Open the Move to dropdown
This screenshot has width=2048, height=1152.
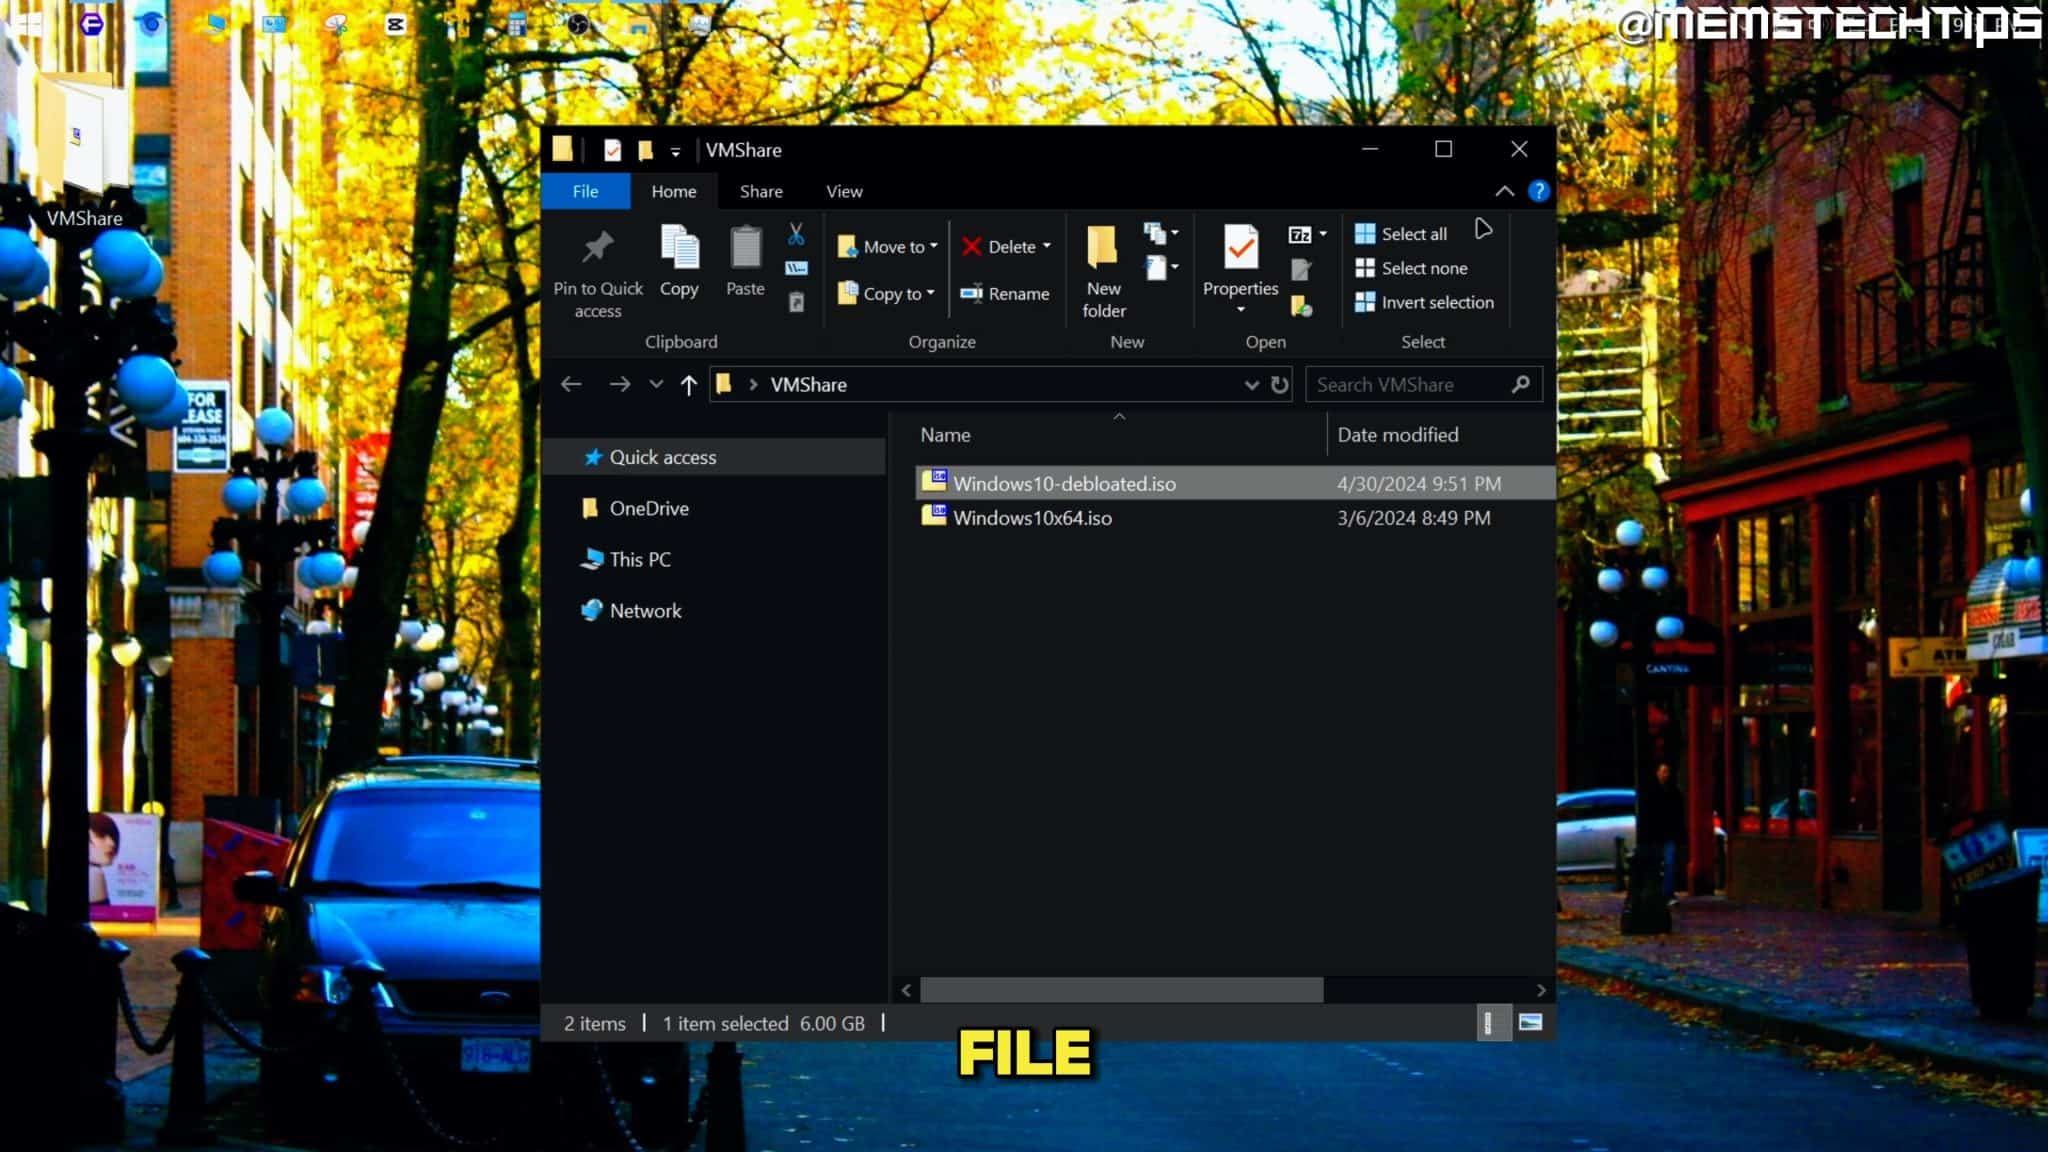point(888,246)
